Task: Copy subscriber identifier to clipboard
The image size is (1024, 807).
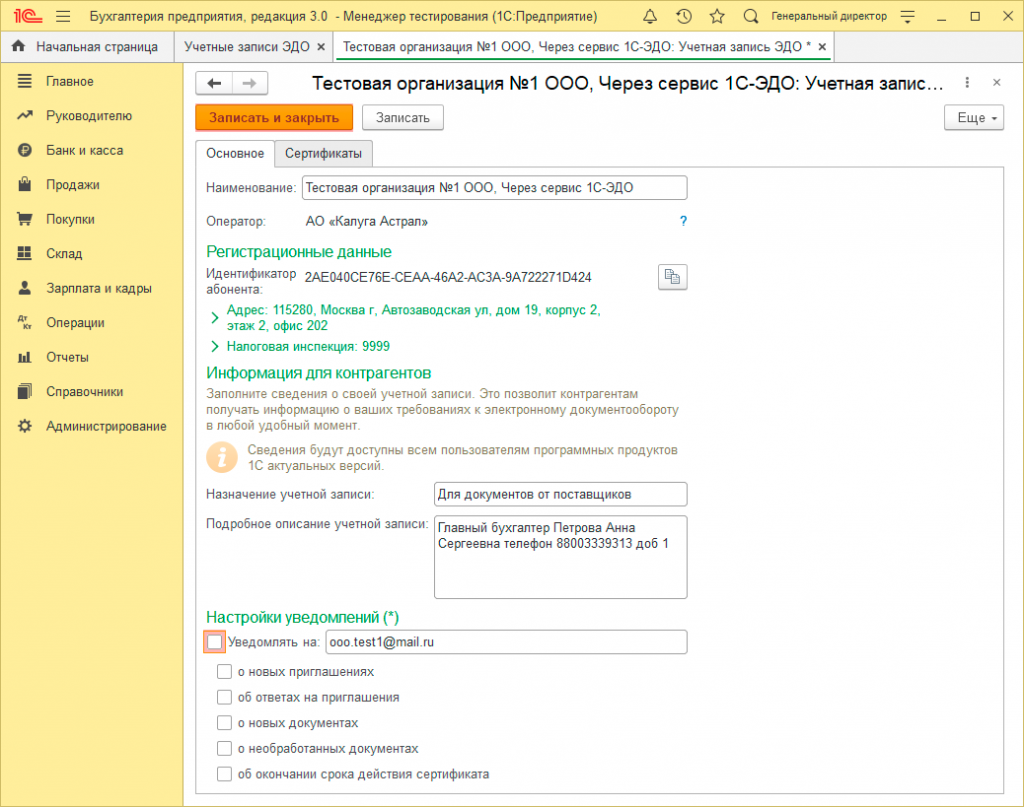Action: pos(672,277)
